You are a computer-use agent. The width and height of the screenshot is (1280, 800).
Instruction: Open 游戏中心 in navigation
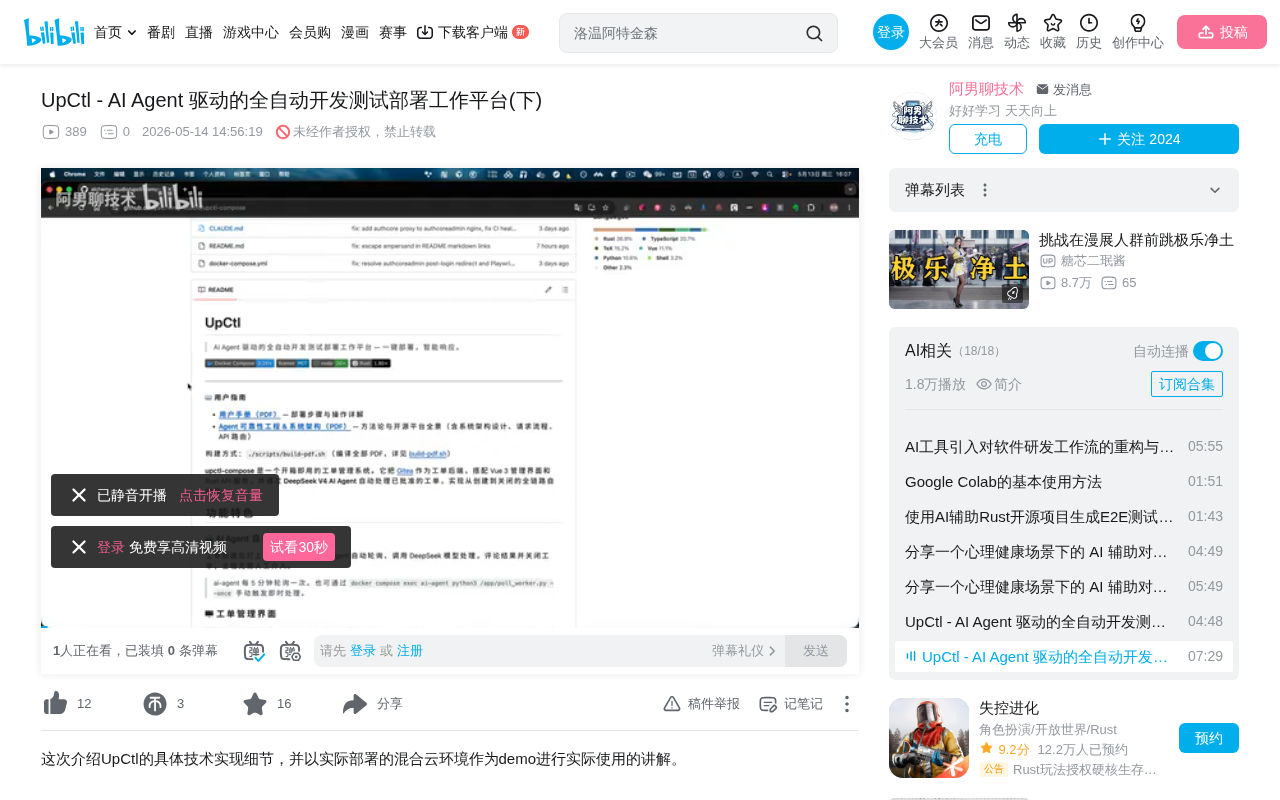[251, 32]
